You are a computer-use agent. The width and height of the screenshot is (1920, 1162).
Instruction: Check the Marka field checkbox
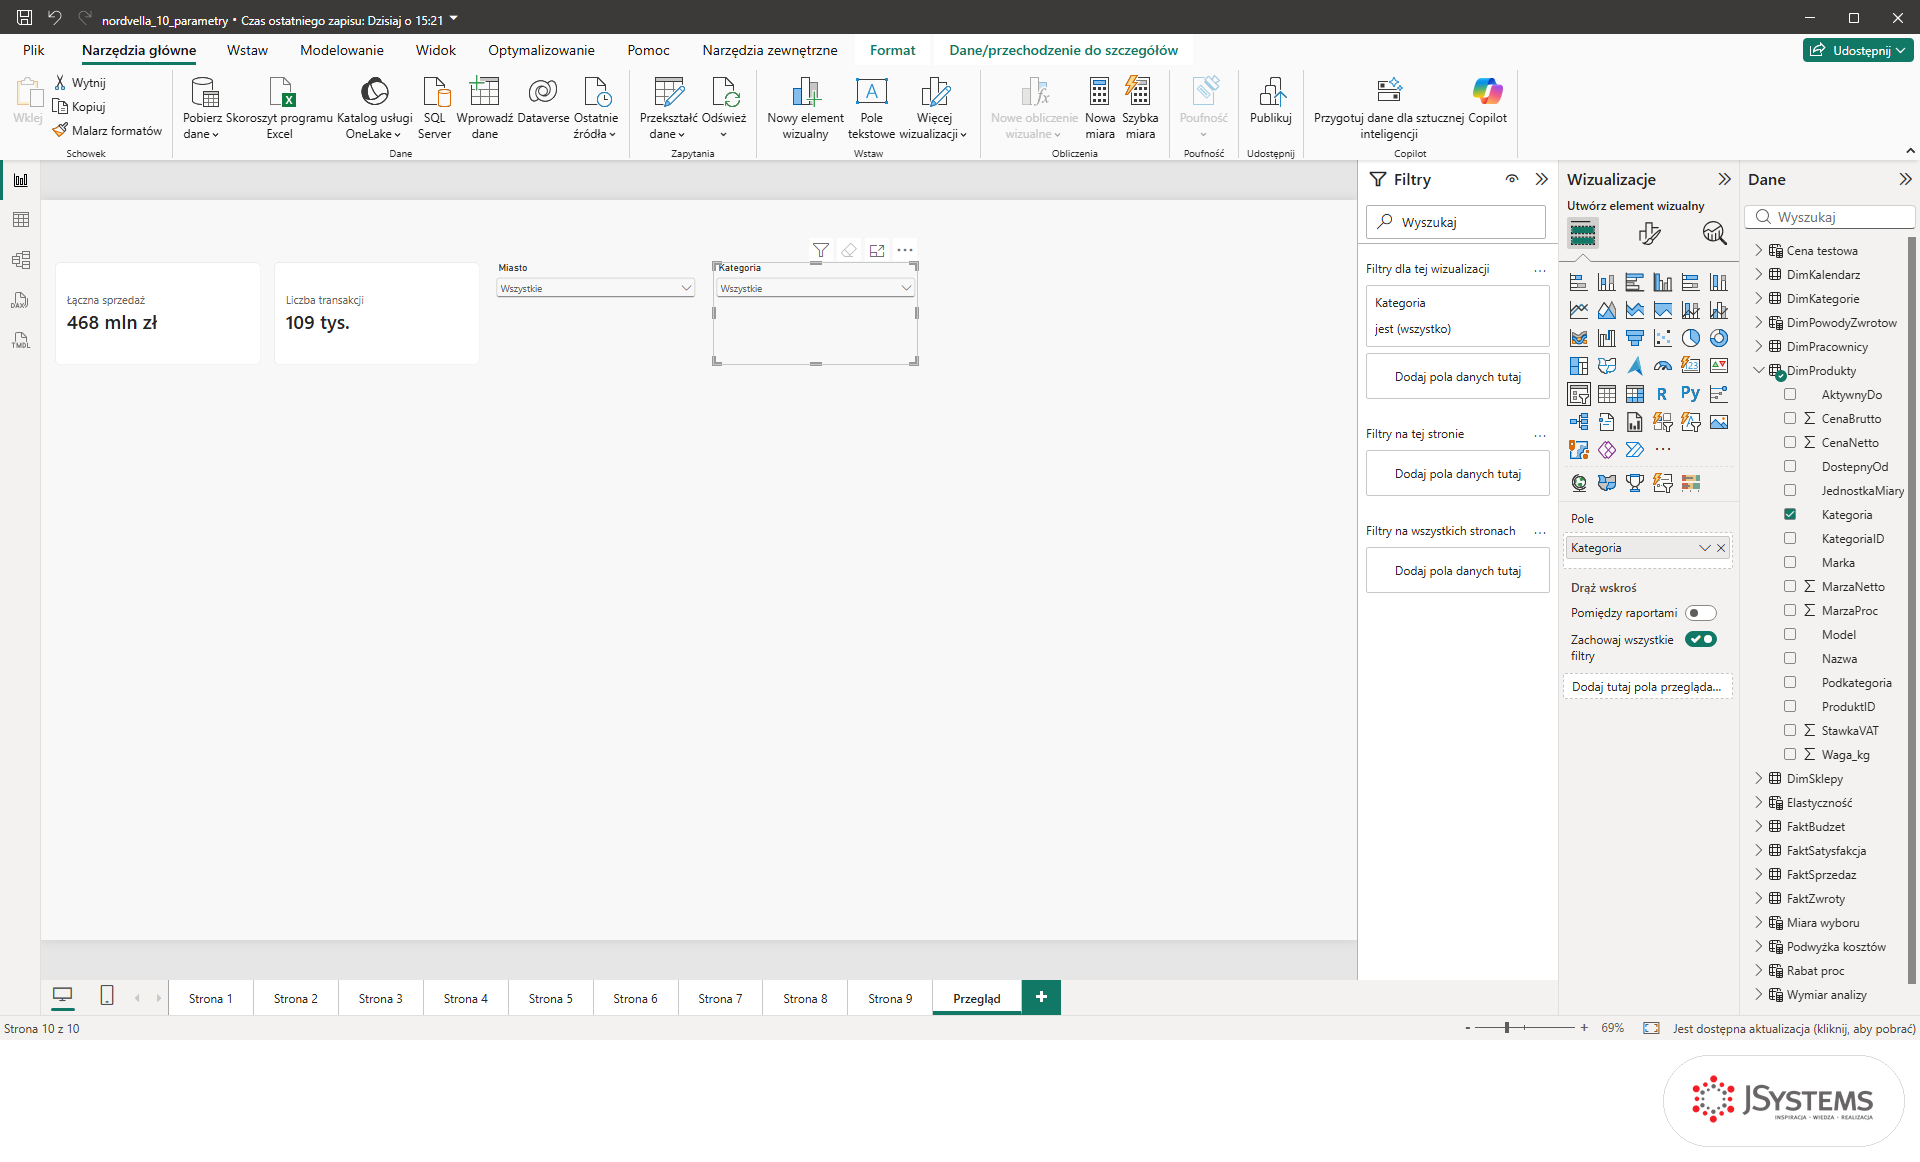point(1790,563)
